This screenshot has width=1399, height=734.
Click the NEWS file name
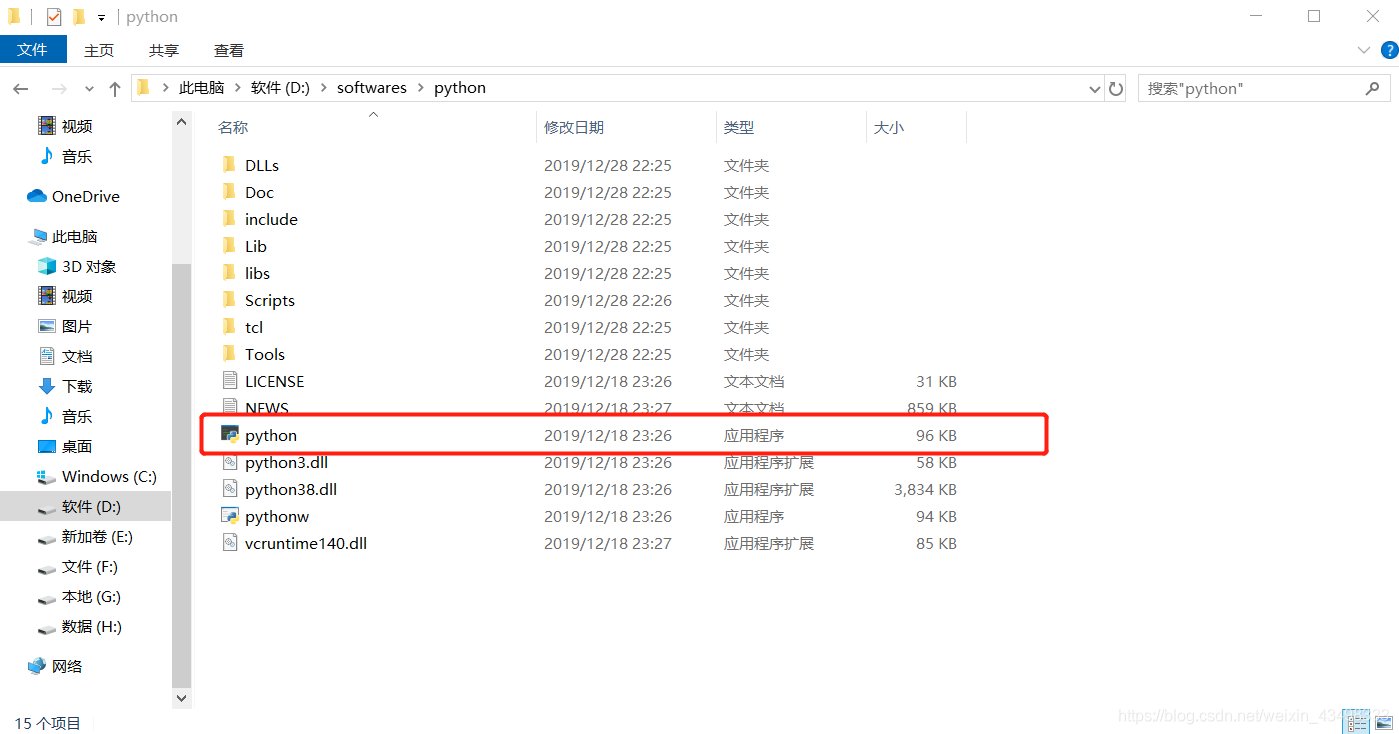click(267, 408)
